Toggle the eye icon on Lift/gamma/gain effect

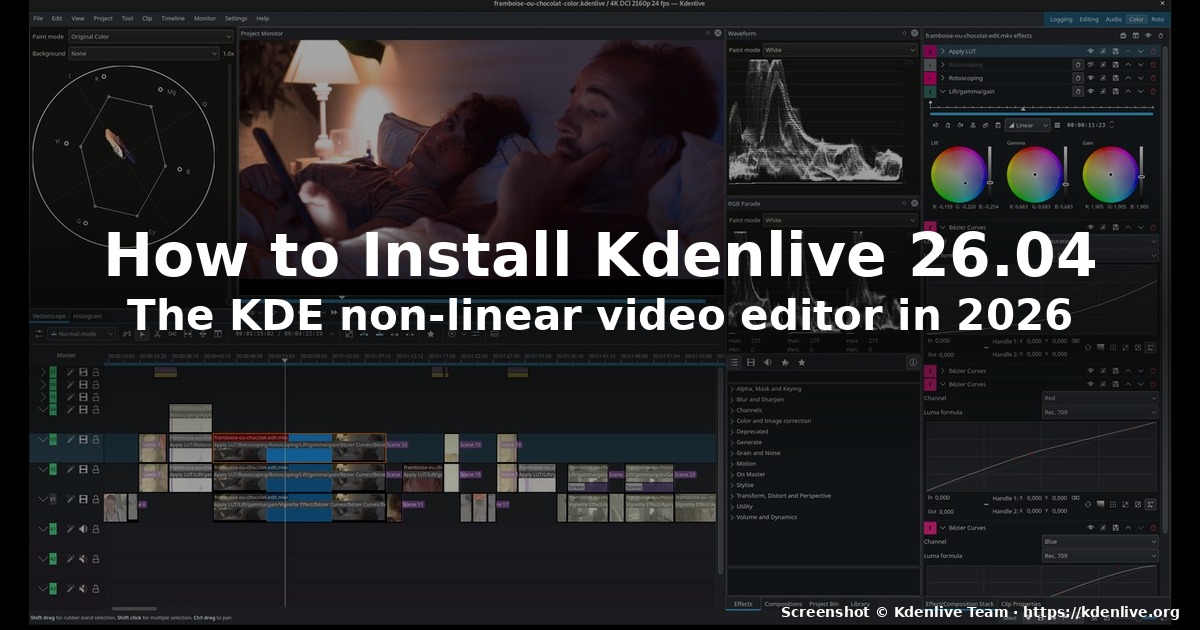pos(1091,91)
